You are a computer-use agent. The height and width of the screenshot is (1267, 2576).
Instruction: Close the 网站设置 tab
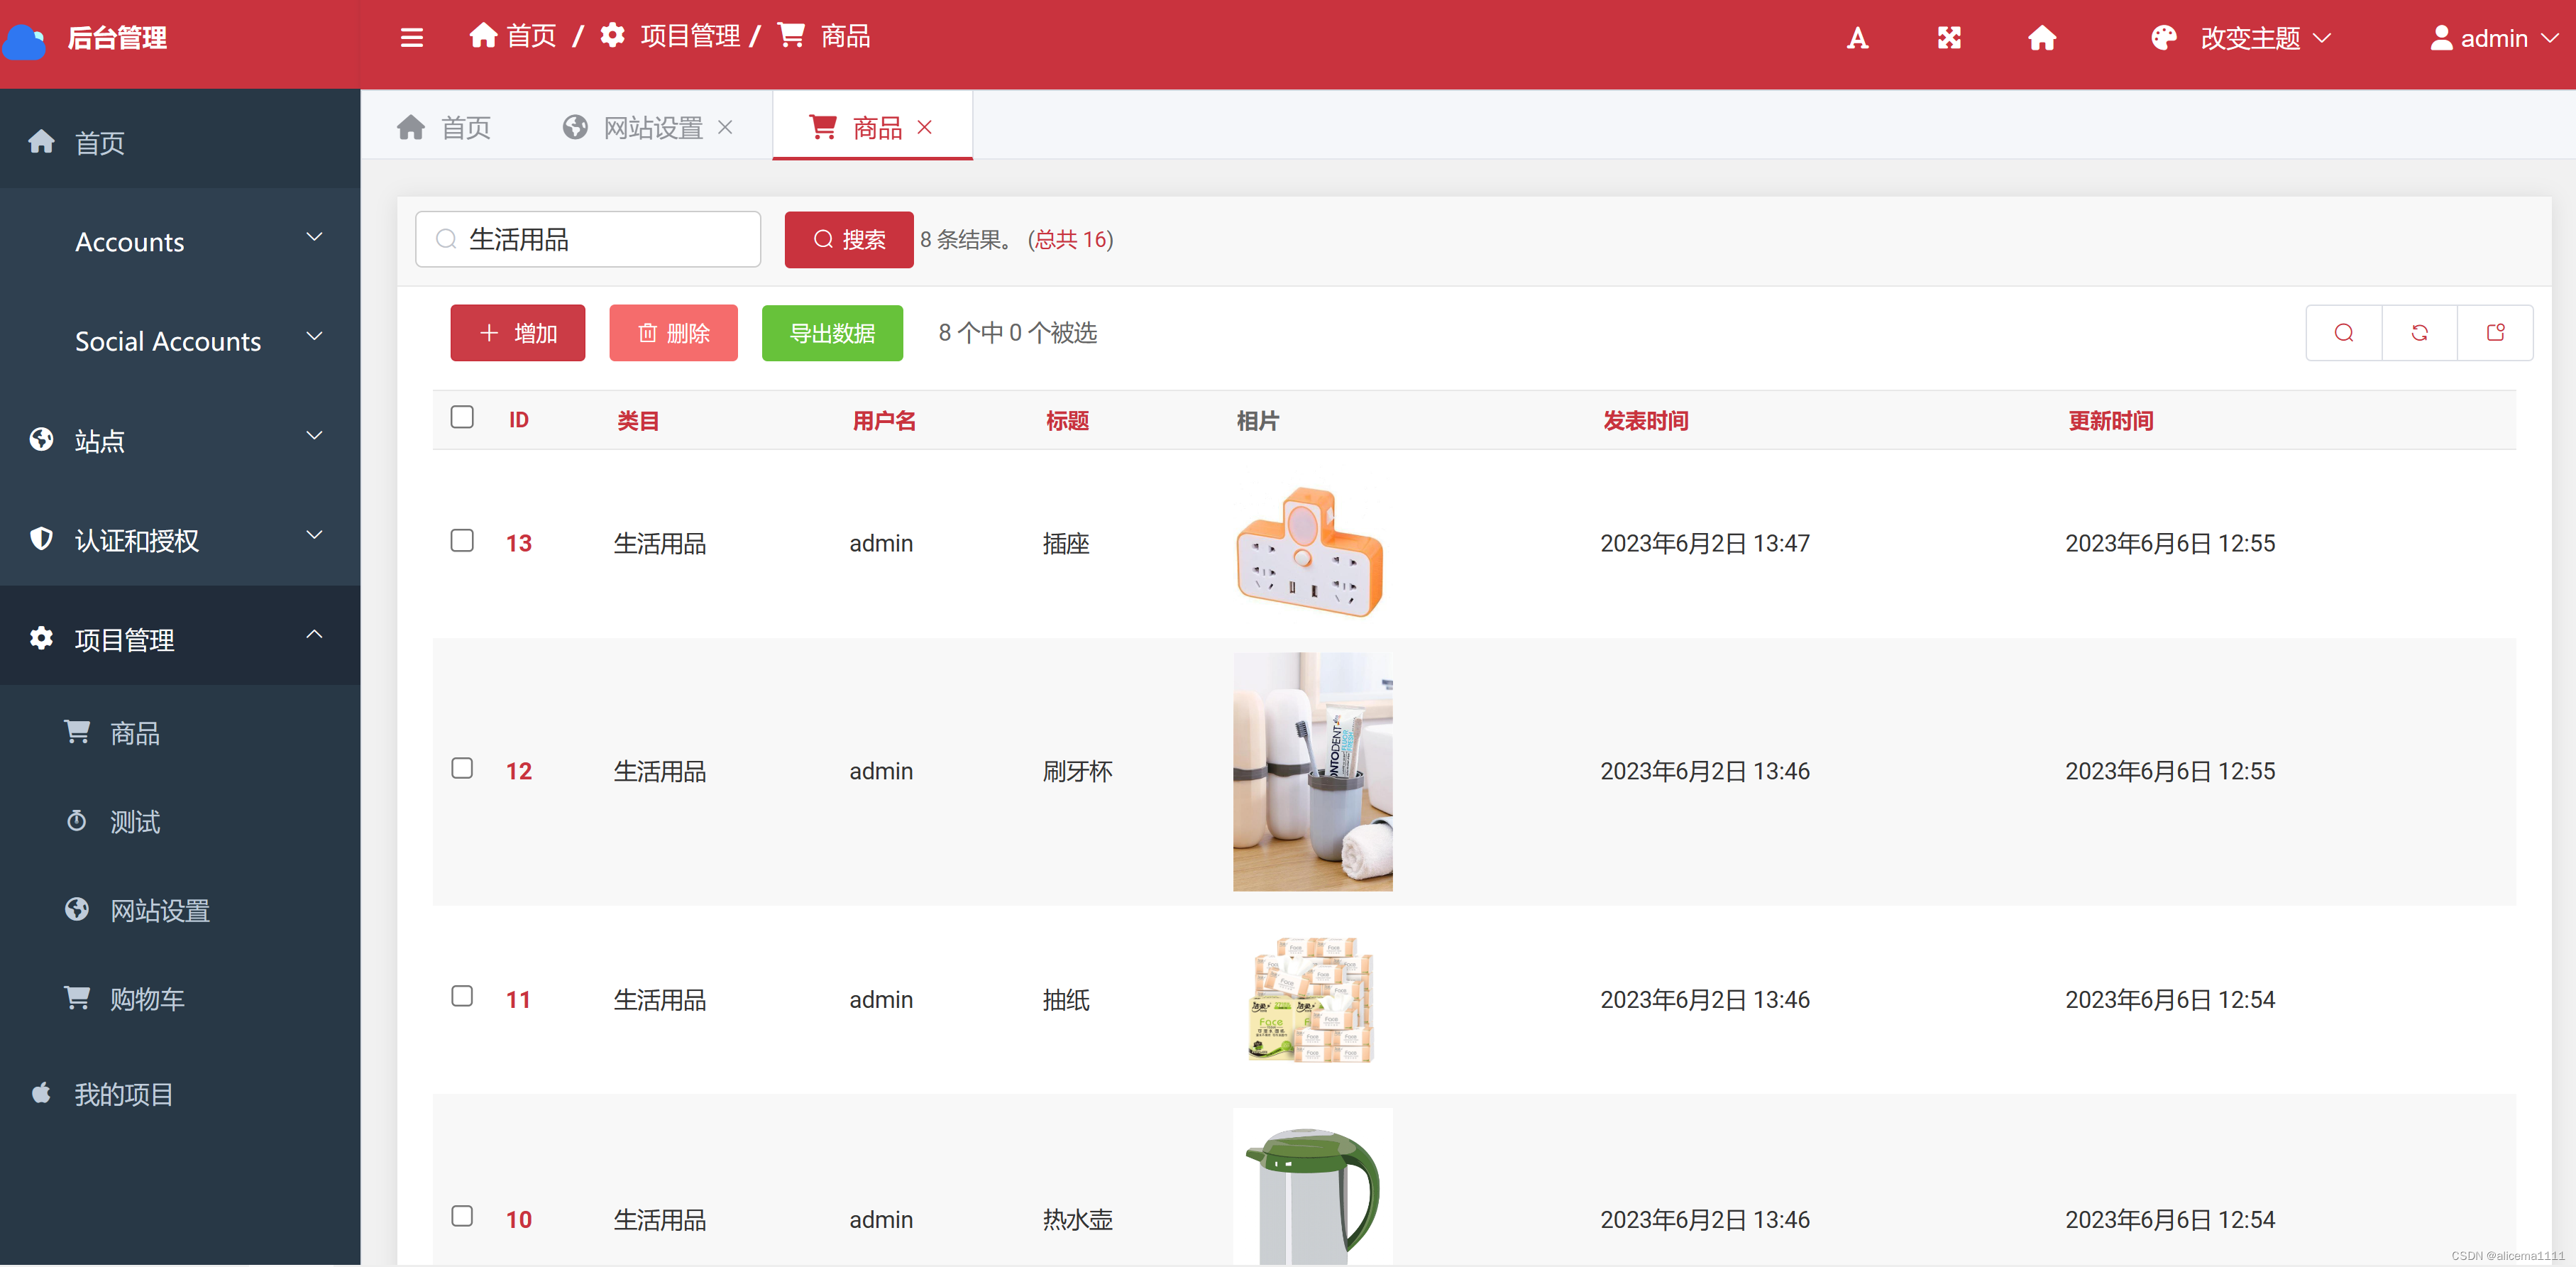click(726, 127)
